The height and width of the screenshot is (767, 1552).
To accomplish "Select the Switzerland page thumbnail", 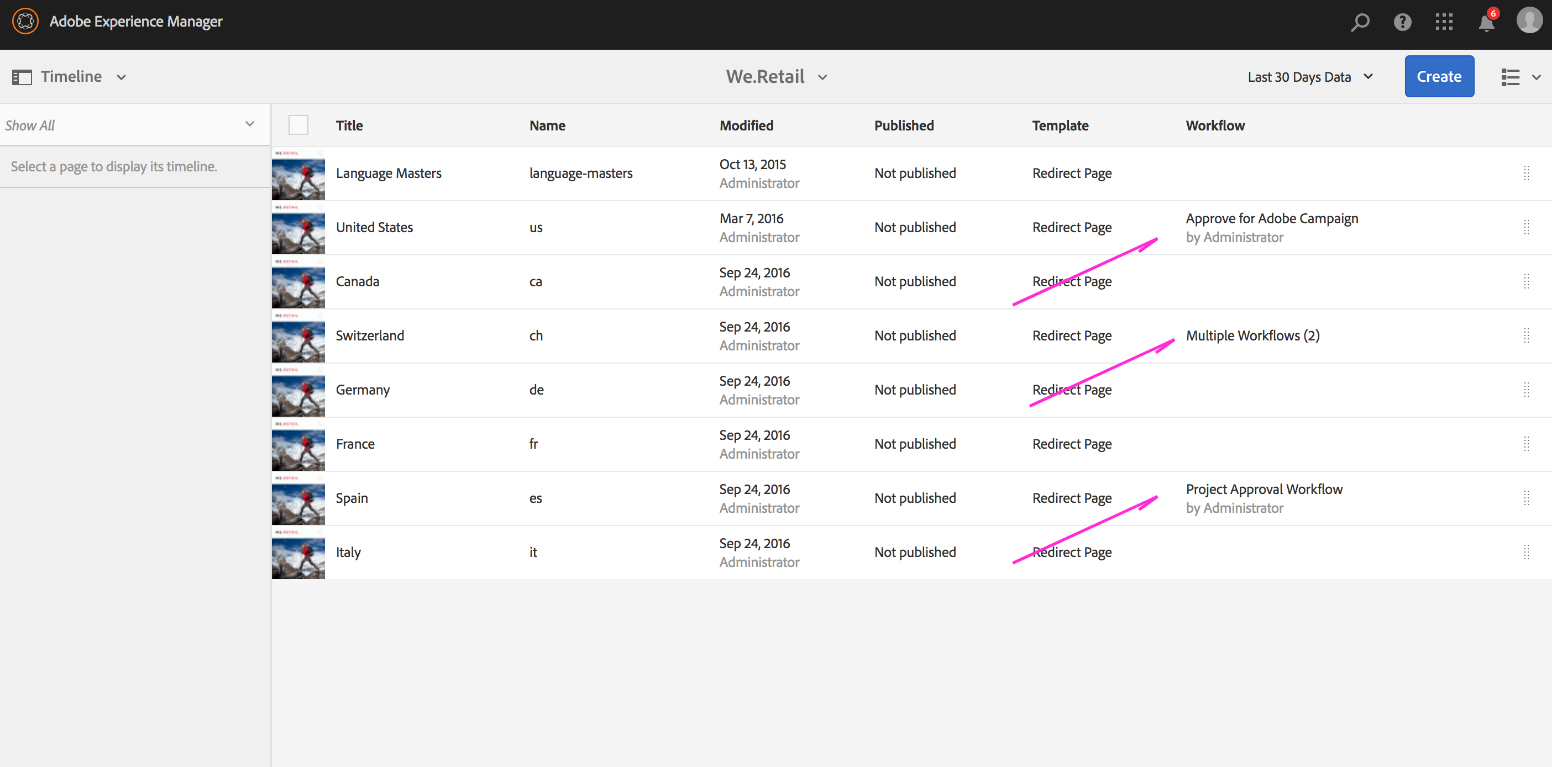I will 298,335.
